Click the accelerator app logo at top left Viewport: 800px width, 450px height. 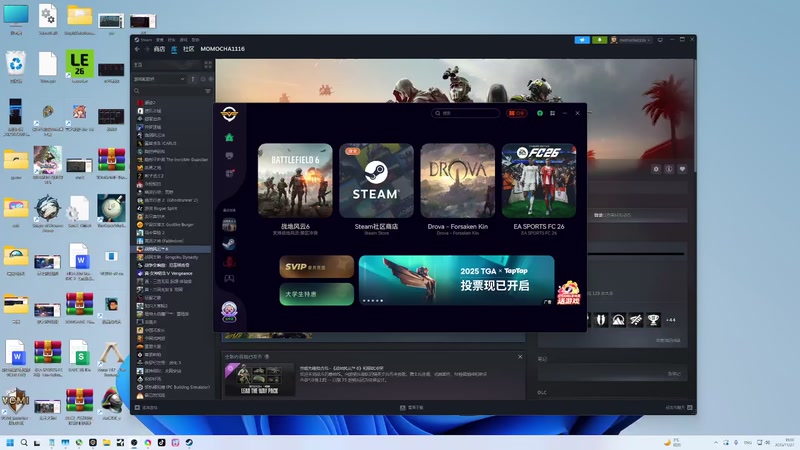[x=229, y=113]
